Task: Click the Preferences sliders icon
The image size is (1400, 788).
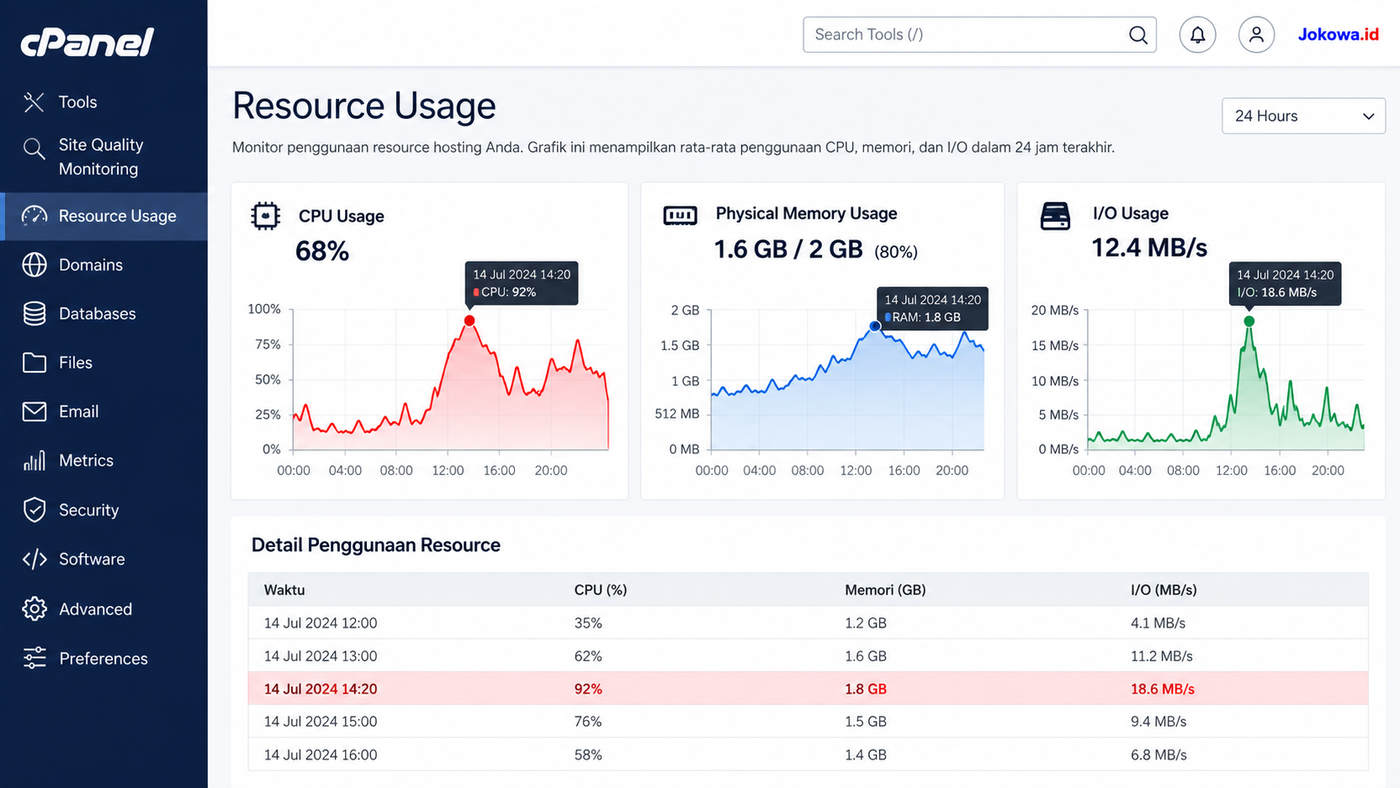Action: click(34, 658)
